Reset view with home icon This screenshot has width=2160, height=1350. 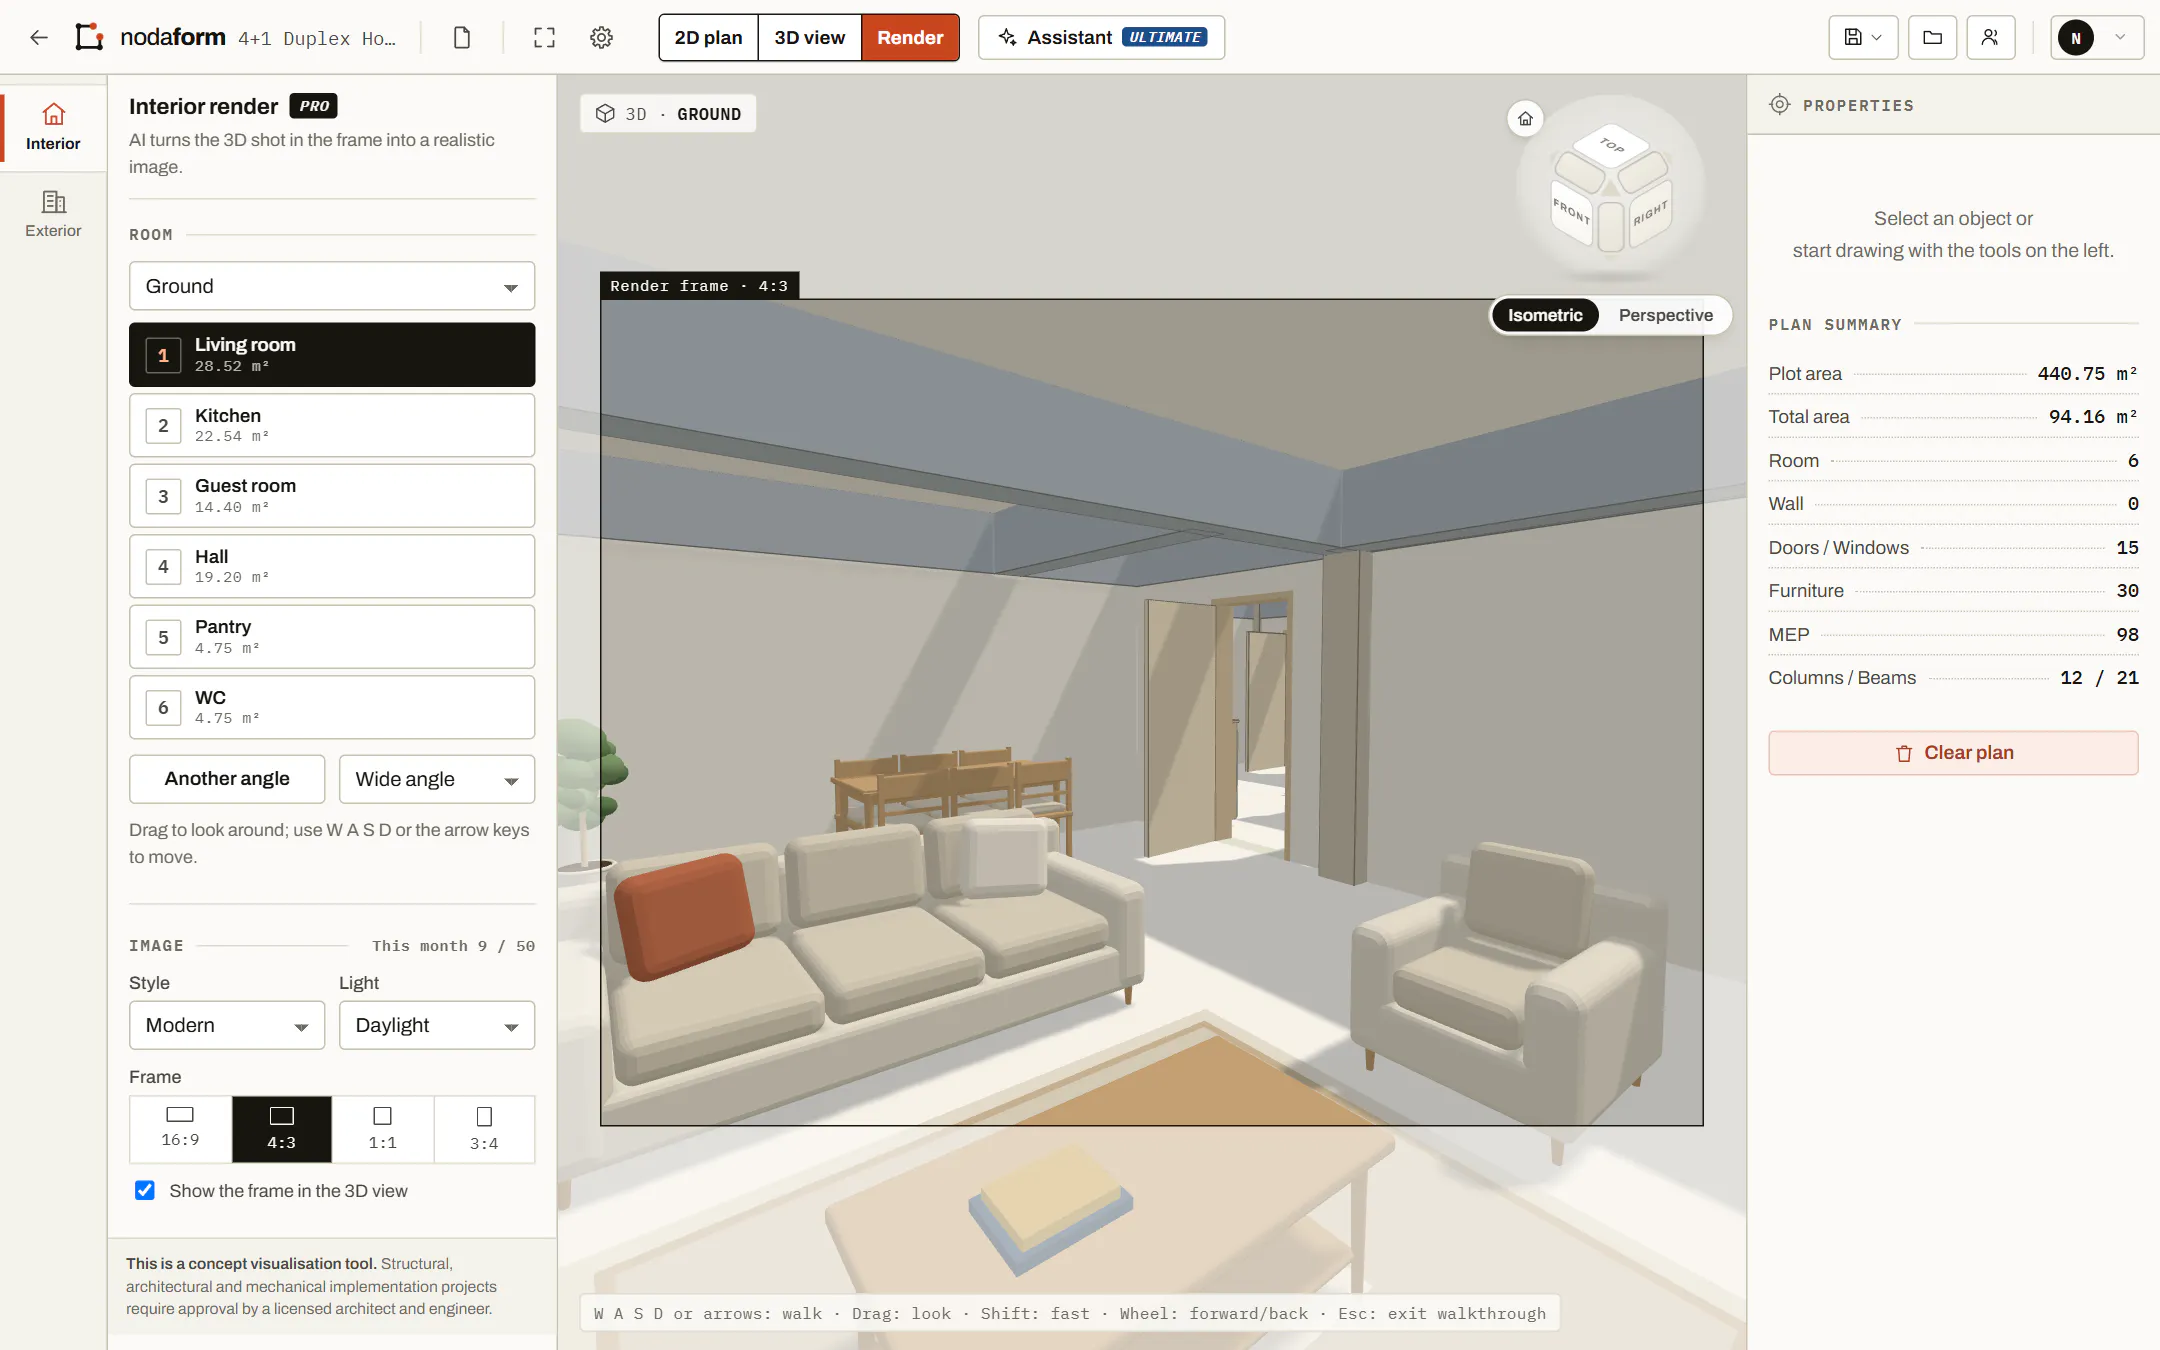[x=1525, y=119]
